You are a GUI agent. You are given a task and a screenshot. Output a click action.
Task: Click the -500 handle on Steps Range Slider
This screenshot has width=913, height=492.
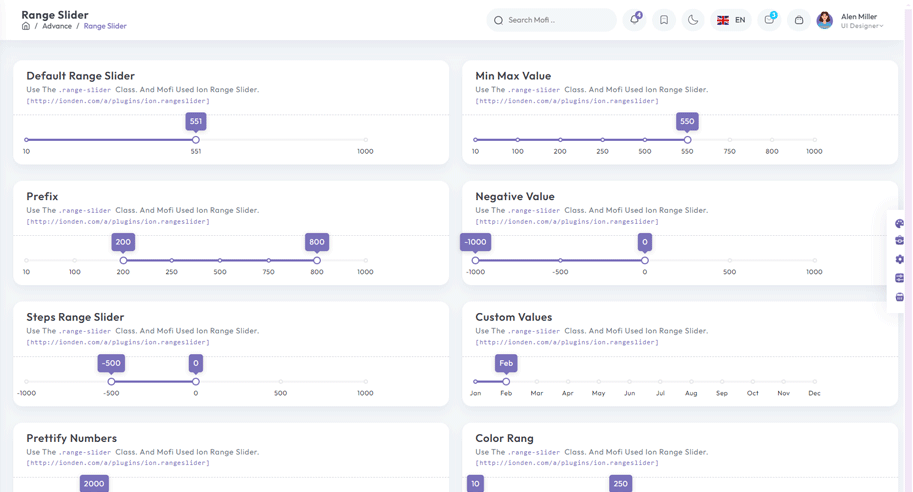point(111,382)
